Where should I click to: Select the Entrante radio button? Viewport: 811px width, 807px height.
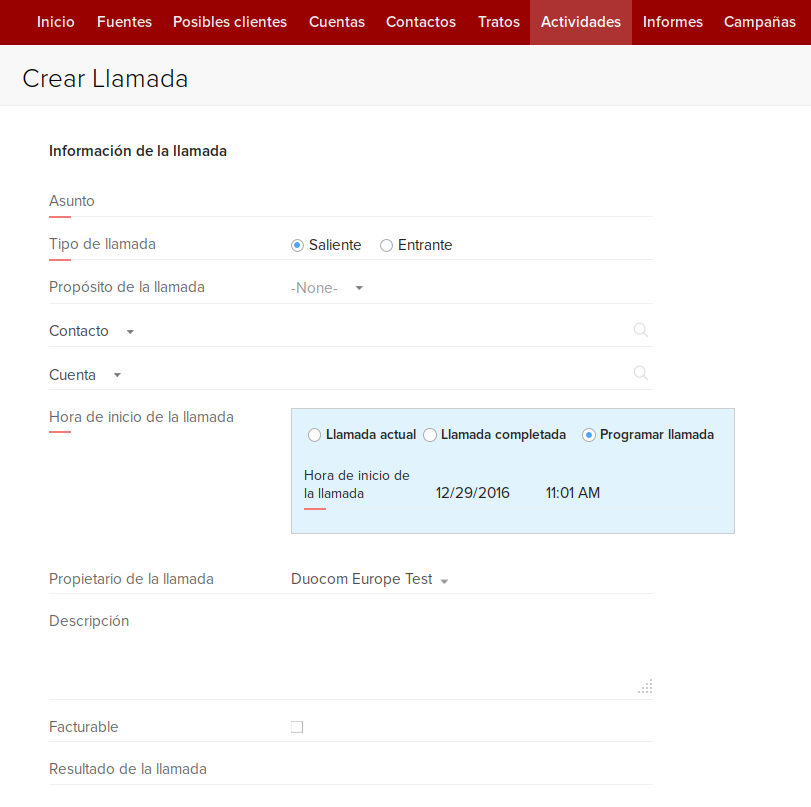point(386,245)
